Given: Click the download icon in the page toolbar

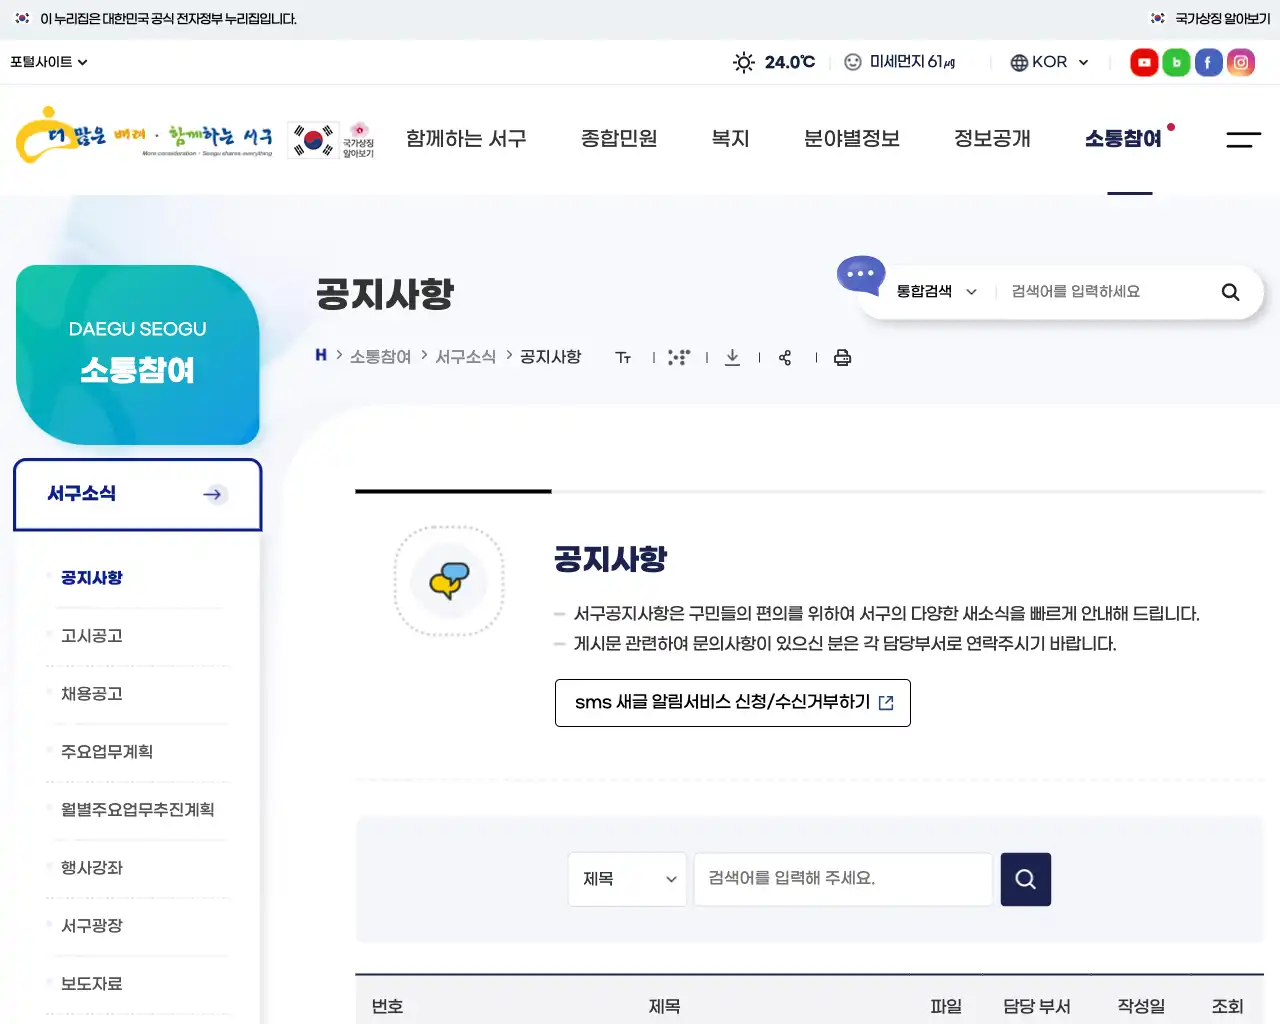Looking at the screenshot, I should [732, 358].
